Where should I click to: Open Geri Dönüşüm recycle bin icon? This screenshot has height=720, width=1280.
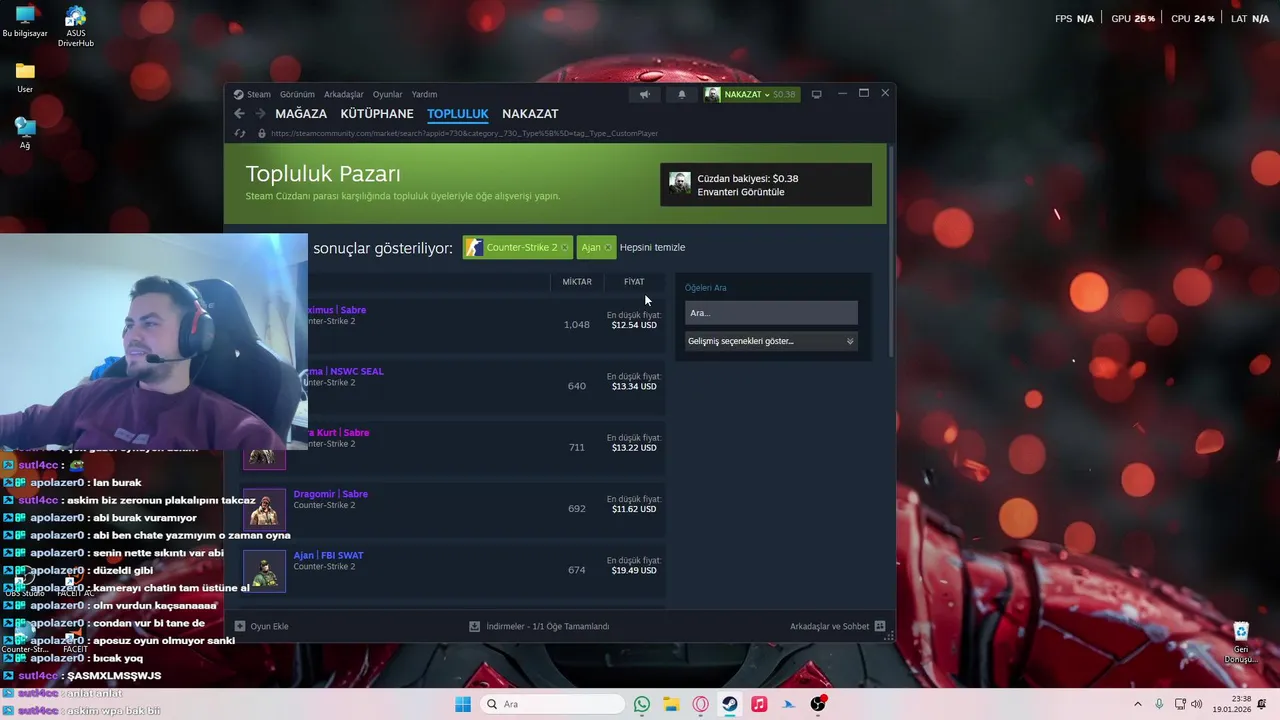tap(1241, 643)
